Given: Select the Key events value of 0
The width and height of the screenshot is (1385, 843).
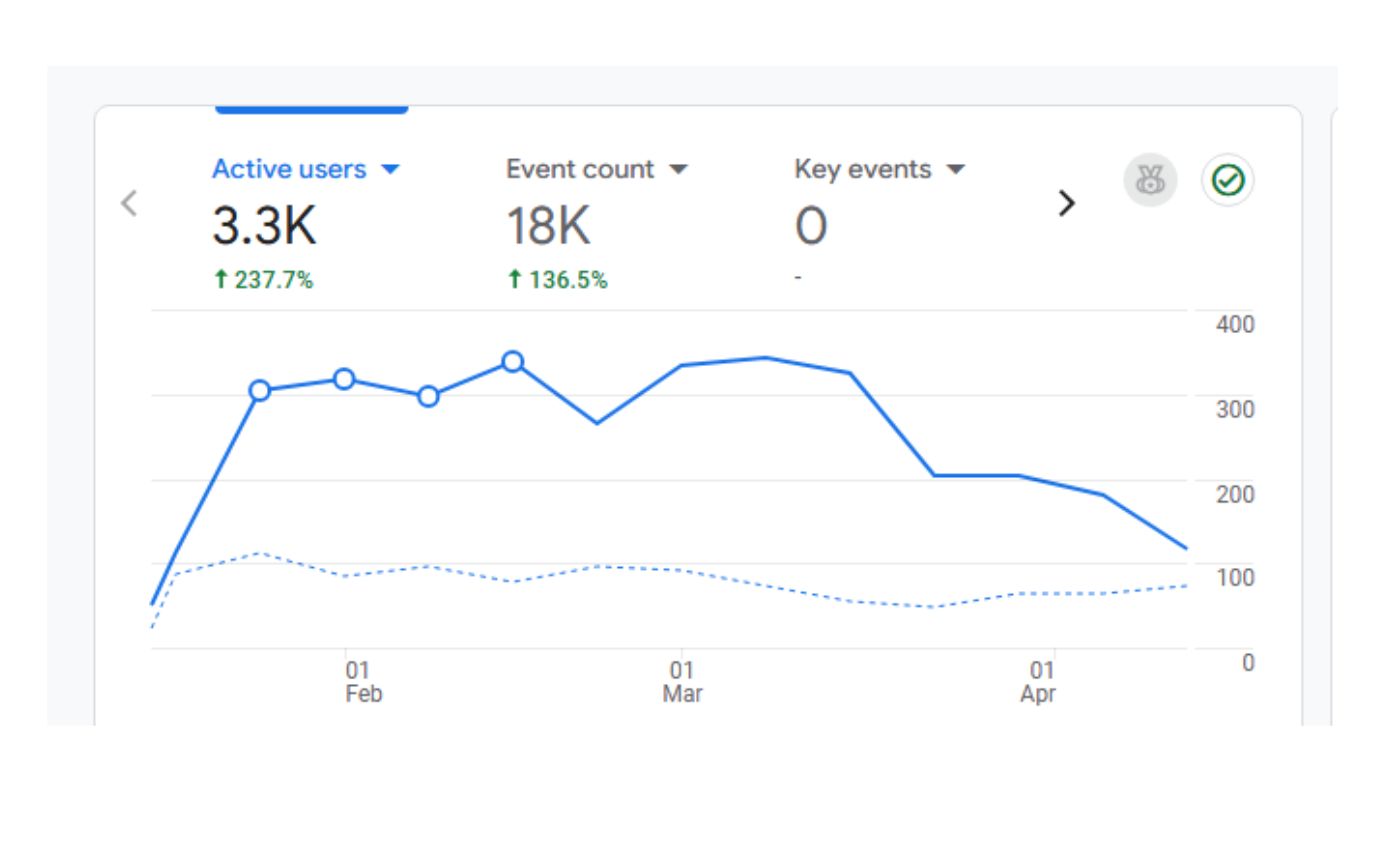Looking at the screenshot, I should click(x=811, y=226).
